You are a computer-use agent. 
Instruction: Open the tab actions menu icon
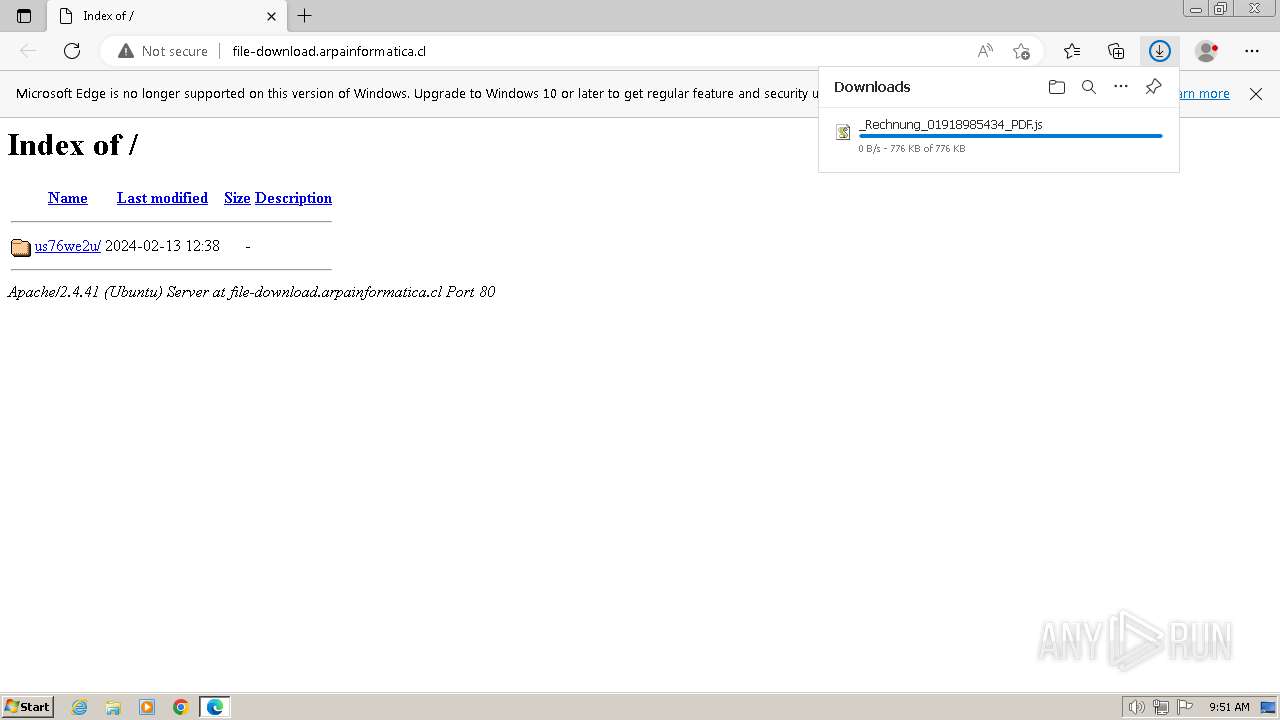click(24, 16)
